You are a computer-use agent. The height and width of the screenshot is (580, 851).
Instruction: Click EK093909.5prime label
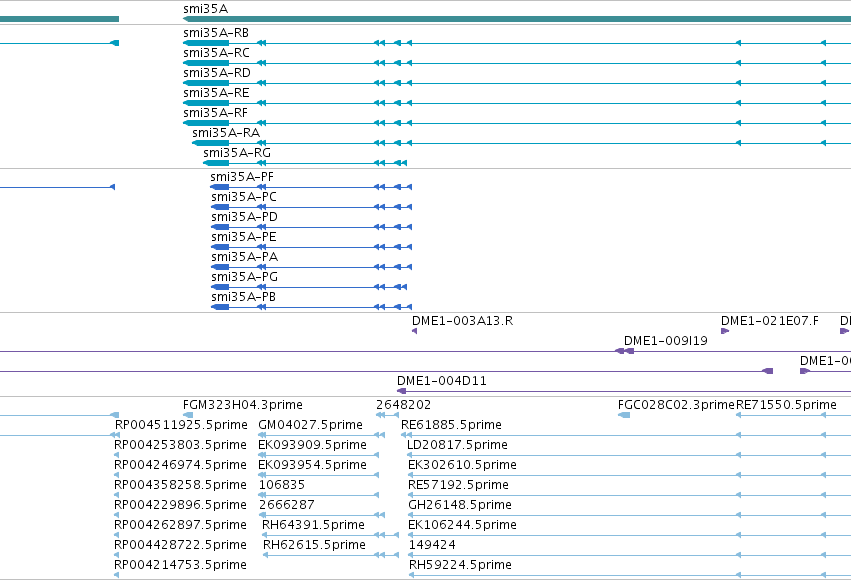click(x=312, y=445)
